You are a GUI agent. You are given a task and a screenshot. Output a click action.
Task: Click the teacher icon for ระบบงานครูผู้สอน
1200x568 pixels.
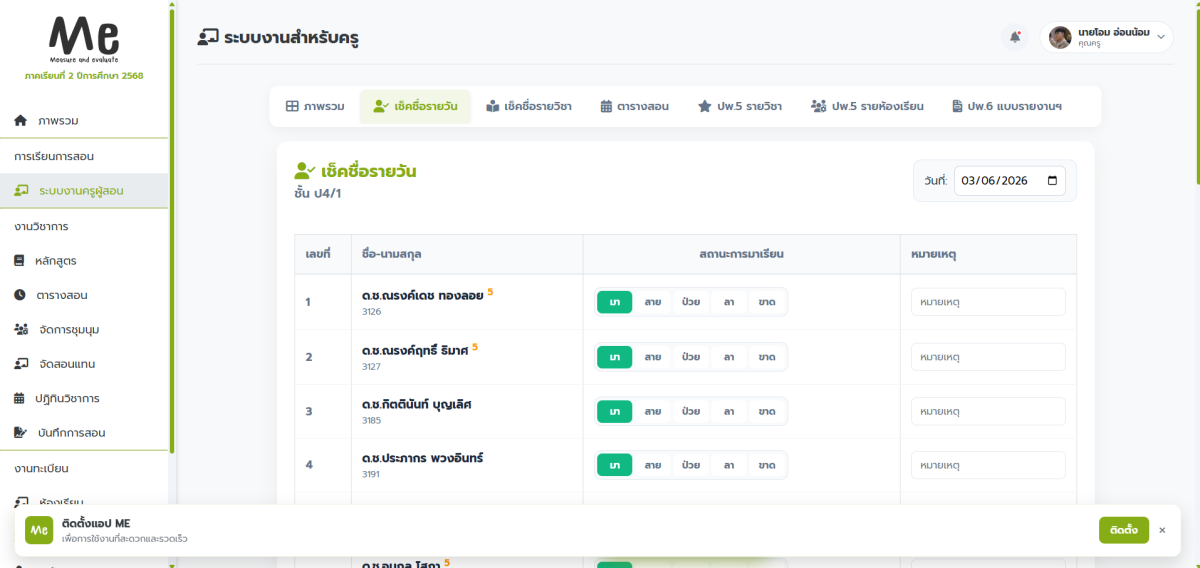(21, 190)
